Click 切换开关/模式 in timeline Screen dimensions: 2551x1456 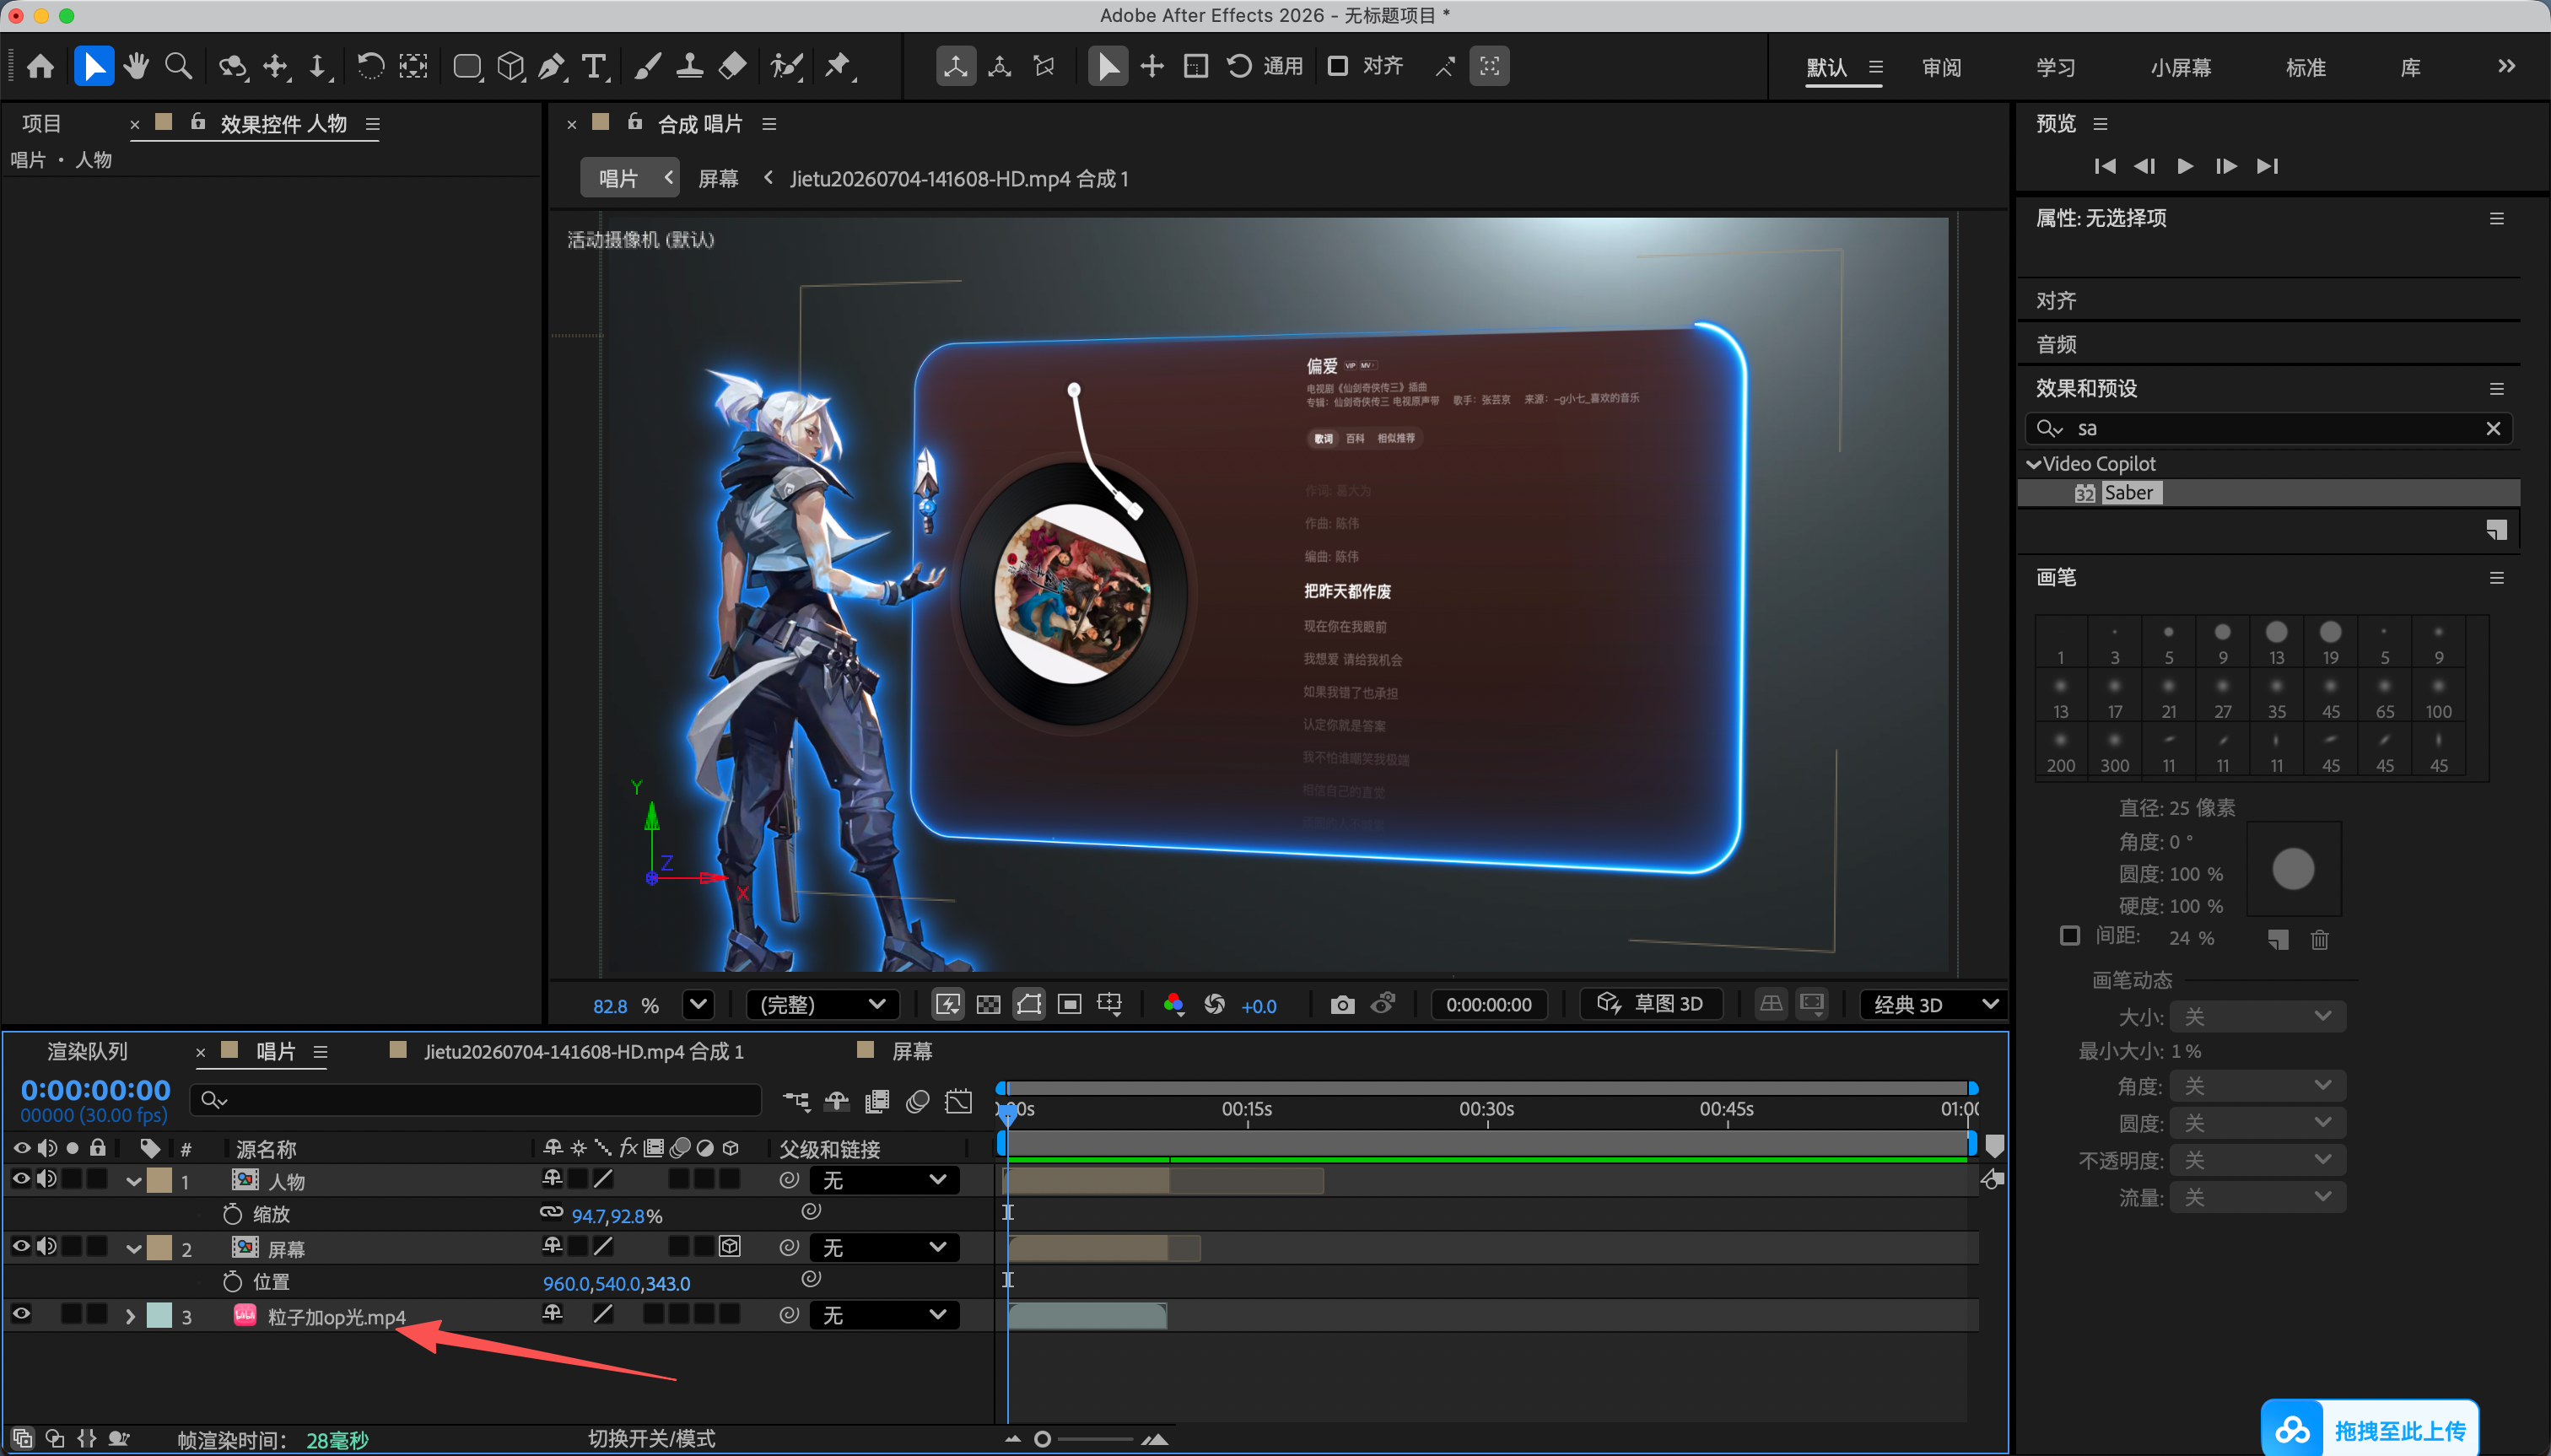651,1438
